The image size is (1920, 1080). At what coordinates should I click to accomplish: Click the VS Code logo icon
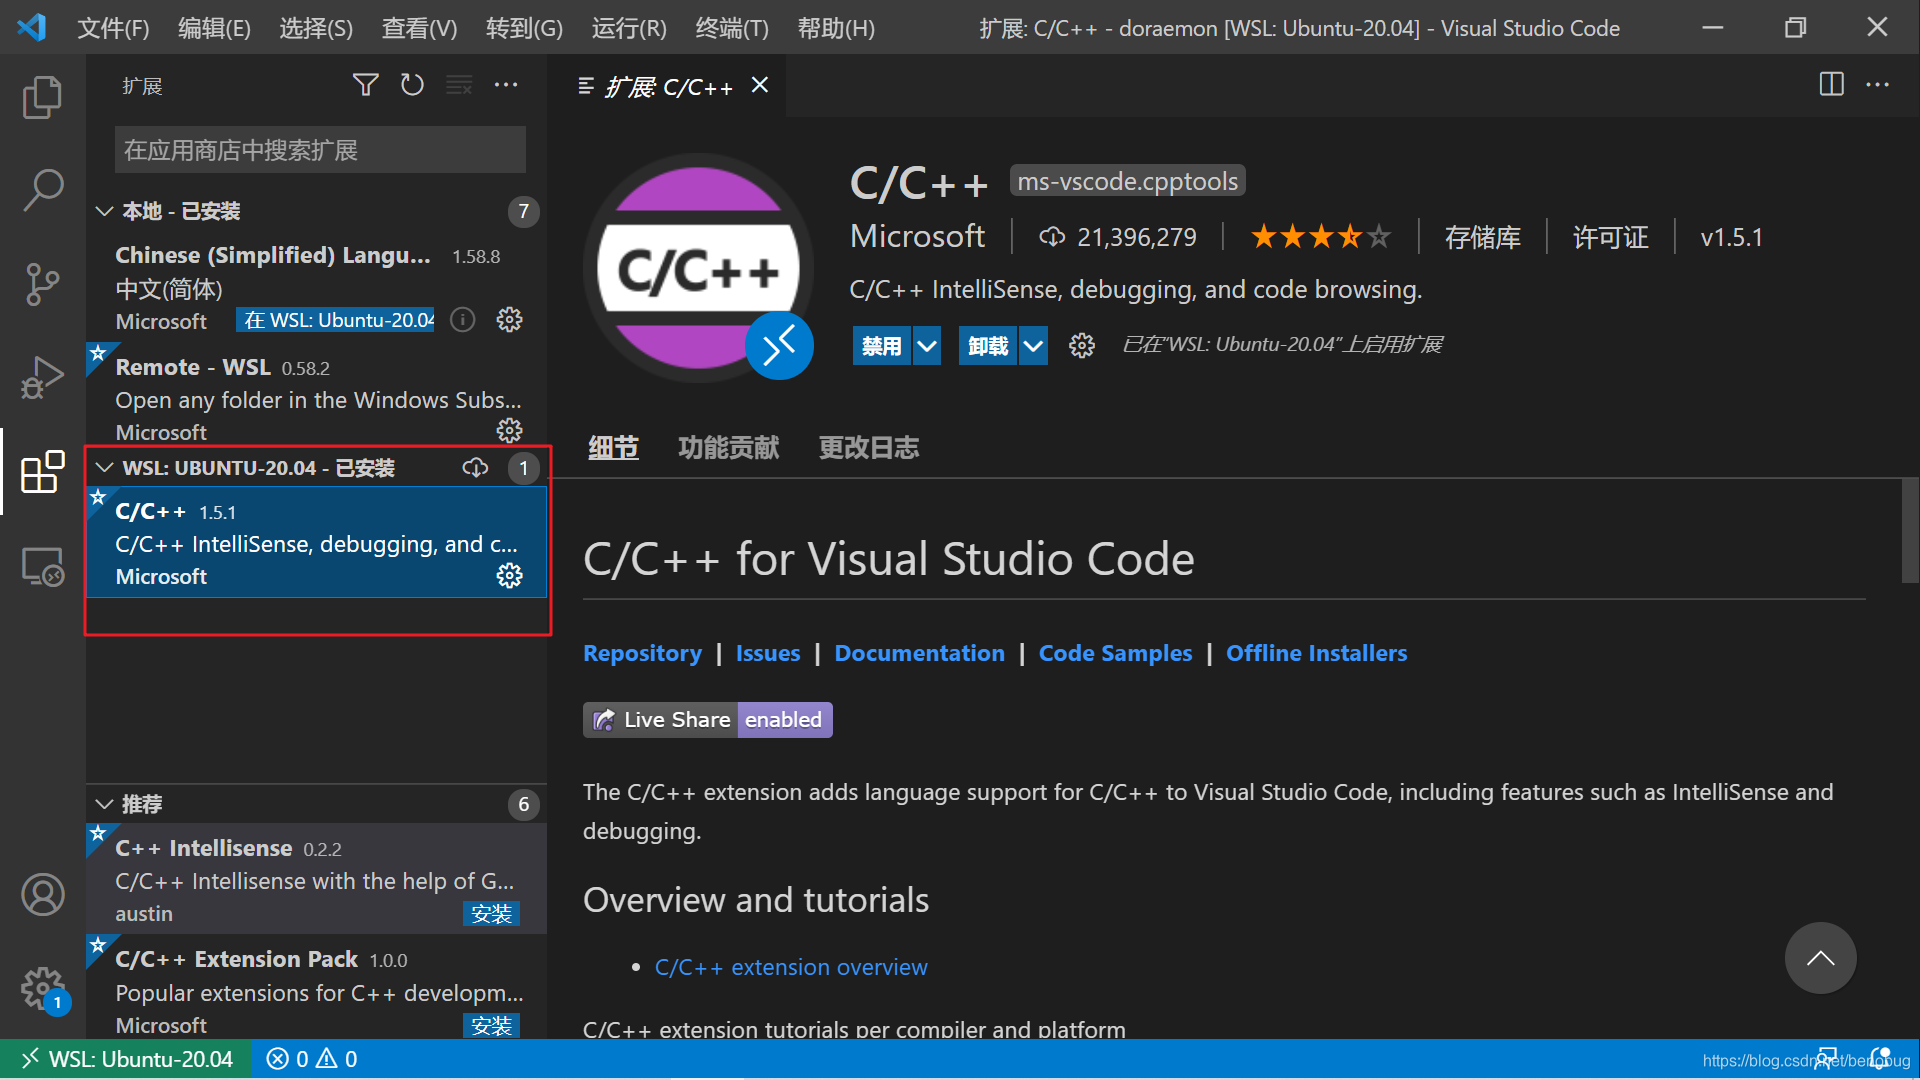(x=32, y=27)
